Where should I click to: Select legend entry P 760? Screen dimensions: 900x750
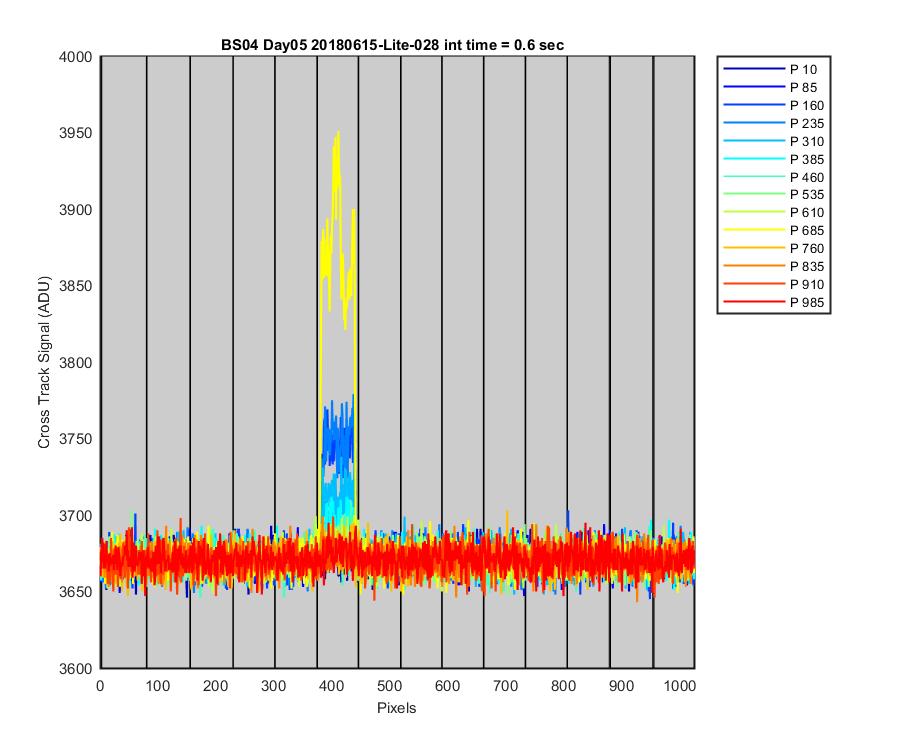coord(773,248)
